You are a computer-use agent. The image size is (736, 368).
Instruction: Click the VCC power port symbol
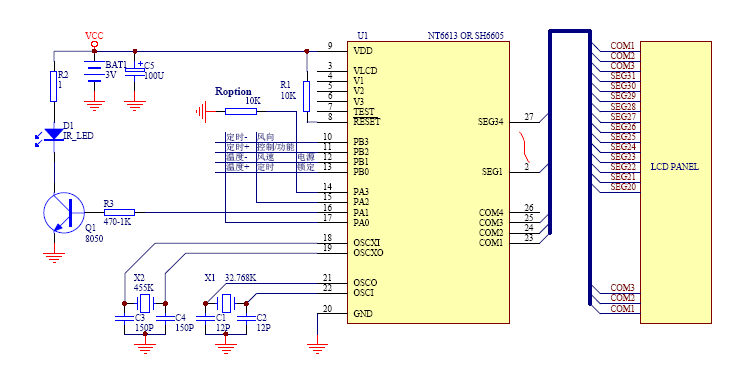coord(94,44)
